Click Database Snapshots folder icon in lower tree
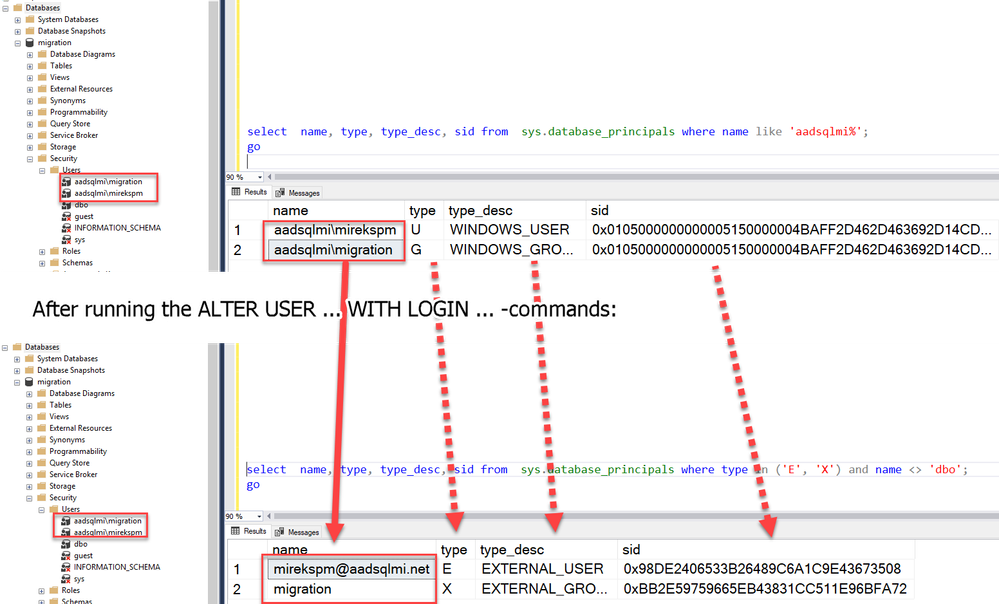The width and height of the screenshot is (999, 604). (29, 370)
